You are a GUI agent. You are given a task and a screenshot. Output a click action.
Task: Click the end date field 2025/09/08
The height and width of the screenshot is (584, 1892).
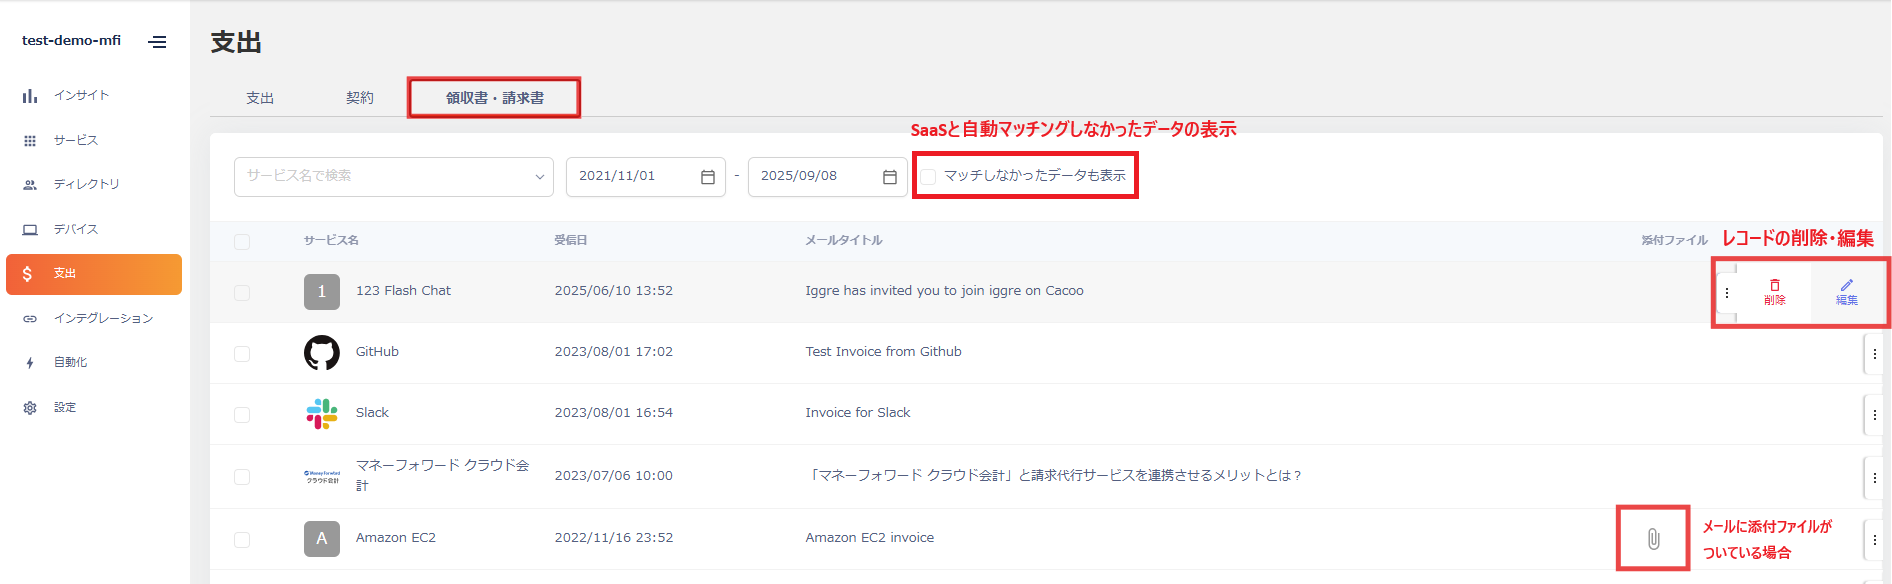(828, 177)
